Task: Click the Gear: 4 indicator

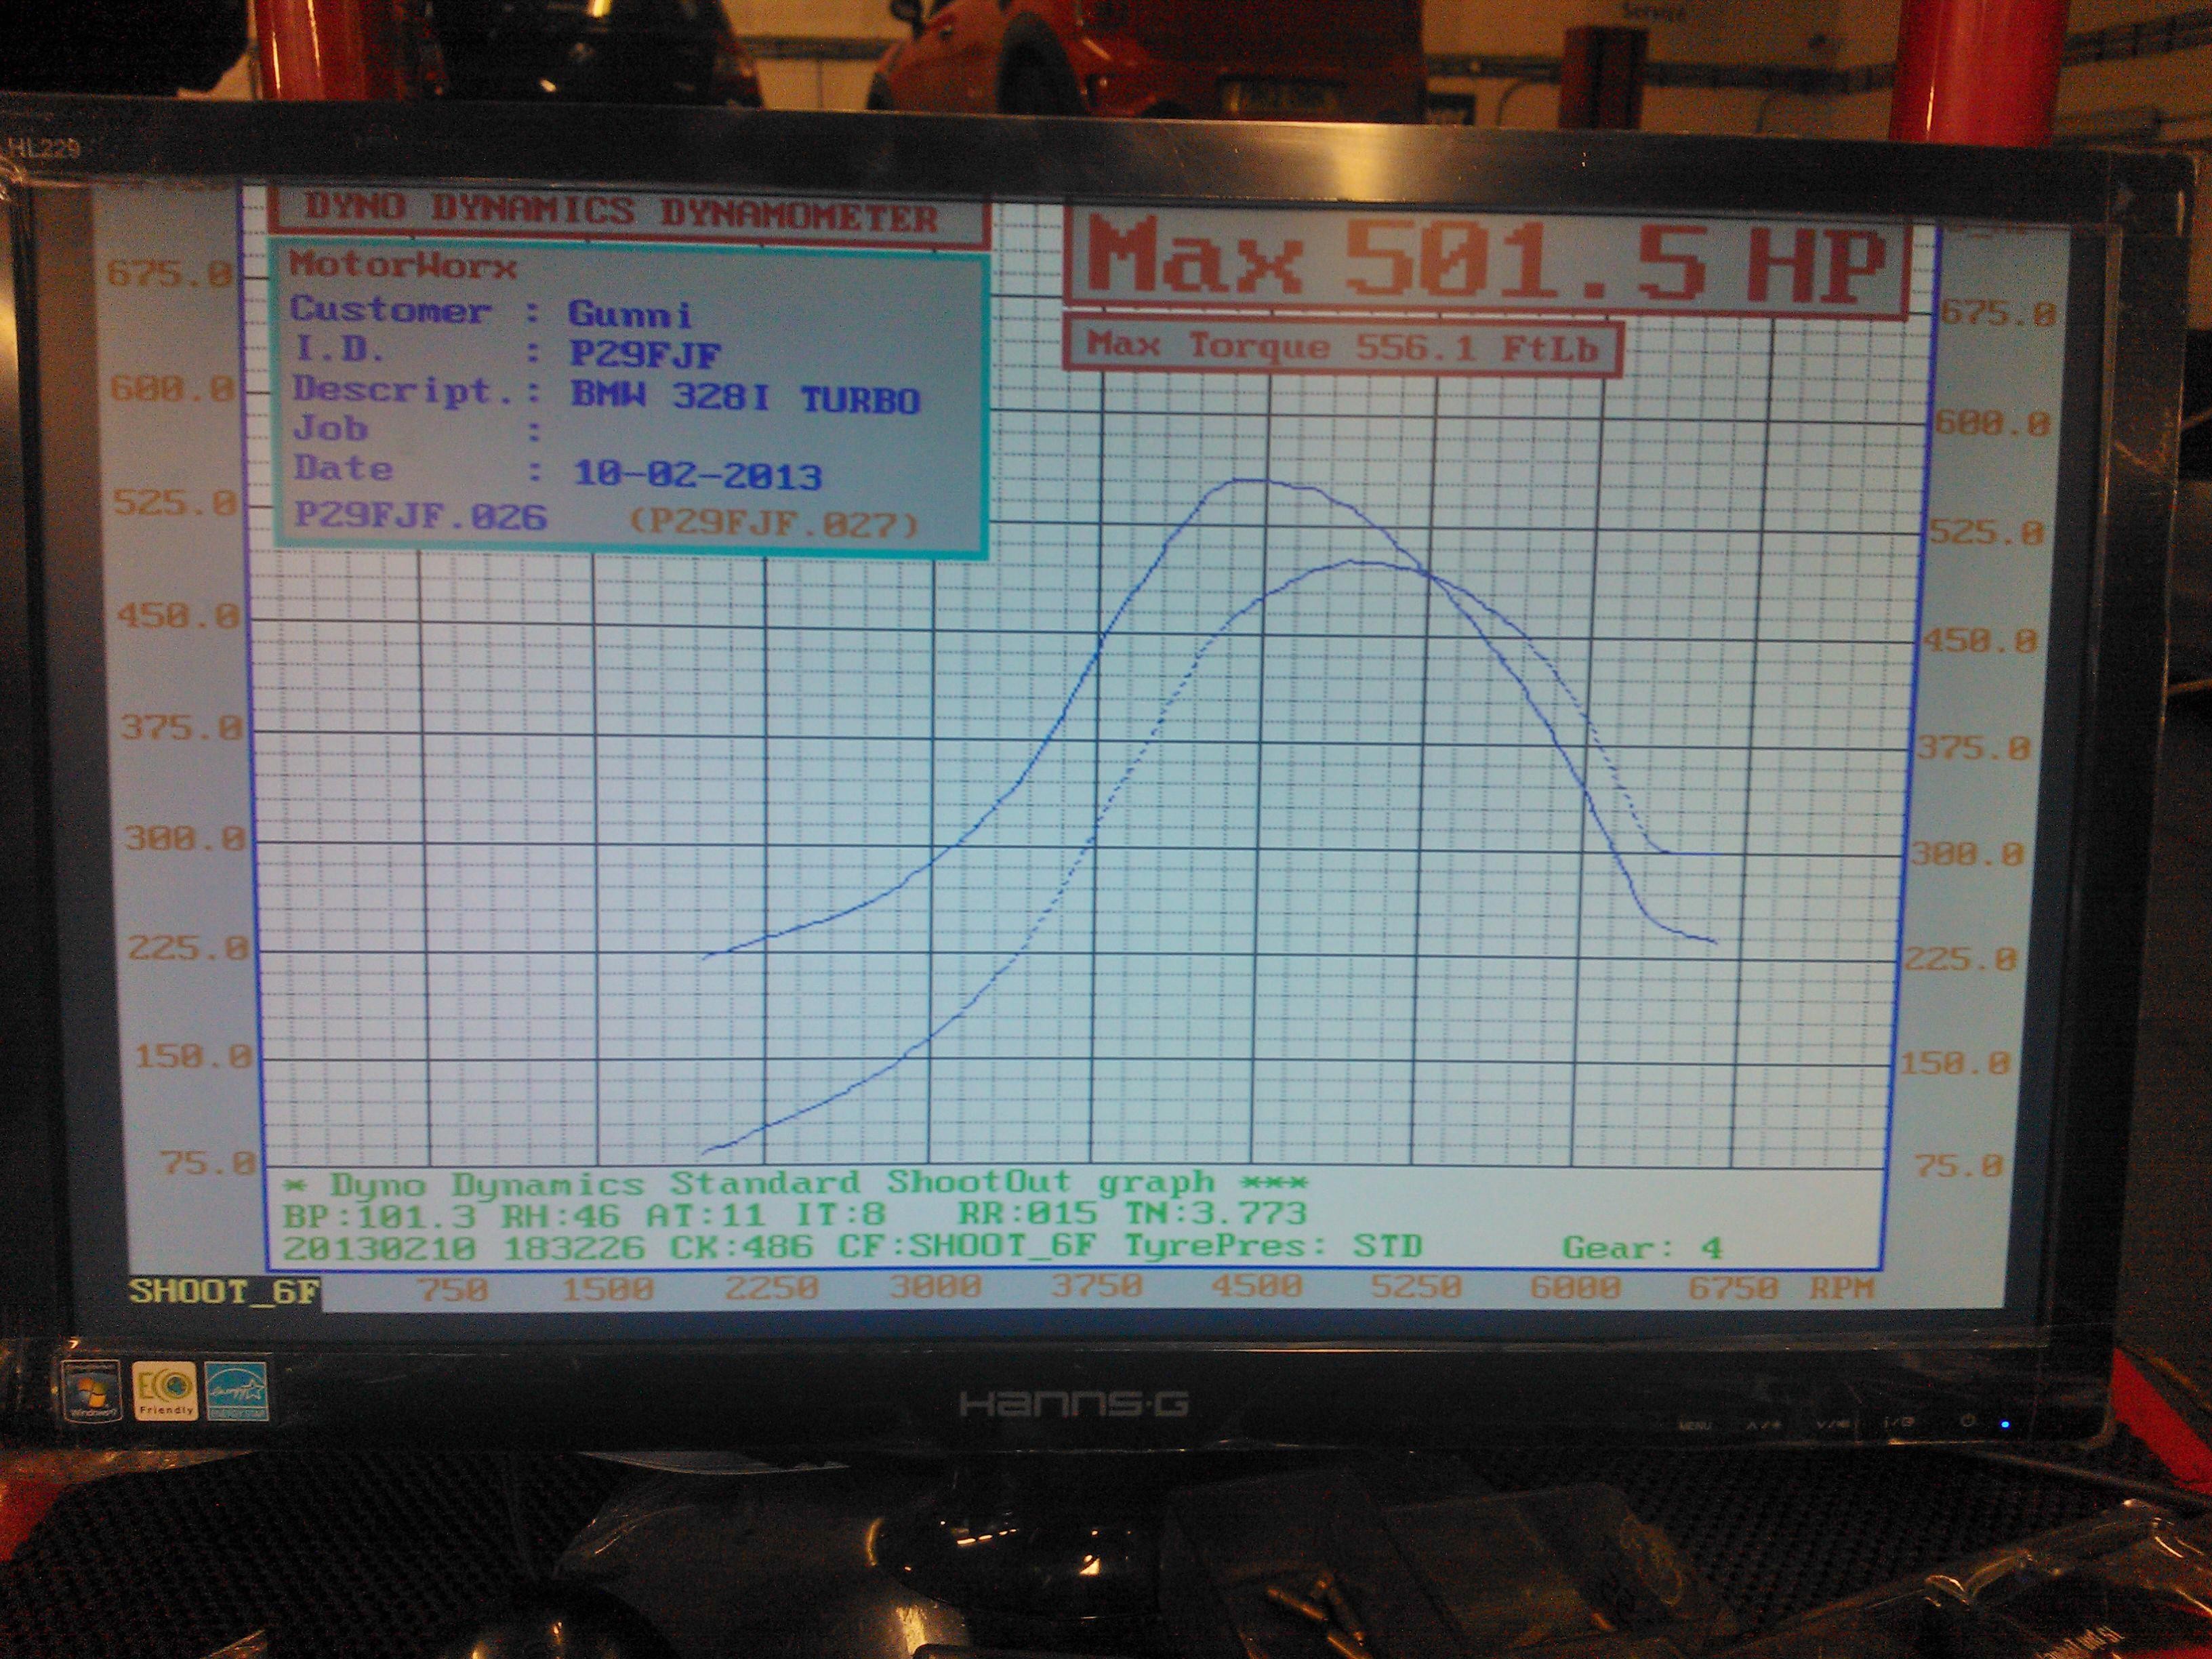Action: (x=1642, y=1248)
